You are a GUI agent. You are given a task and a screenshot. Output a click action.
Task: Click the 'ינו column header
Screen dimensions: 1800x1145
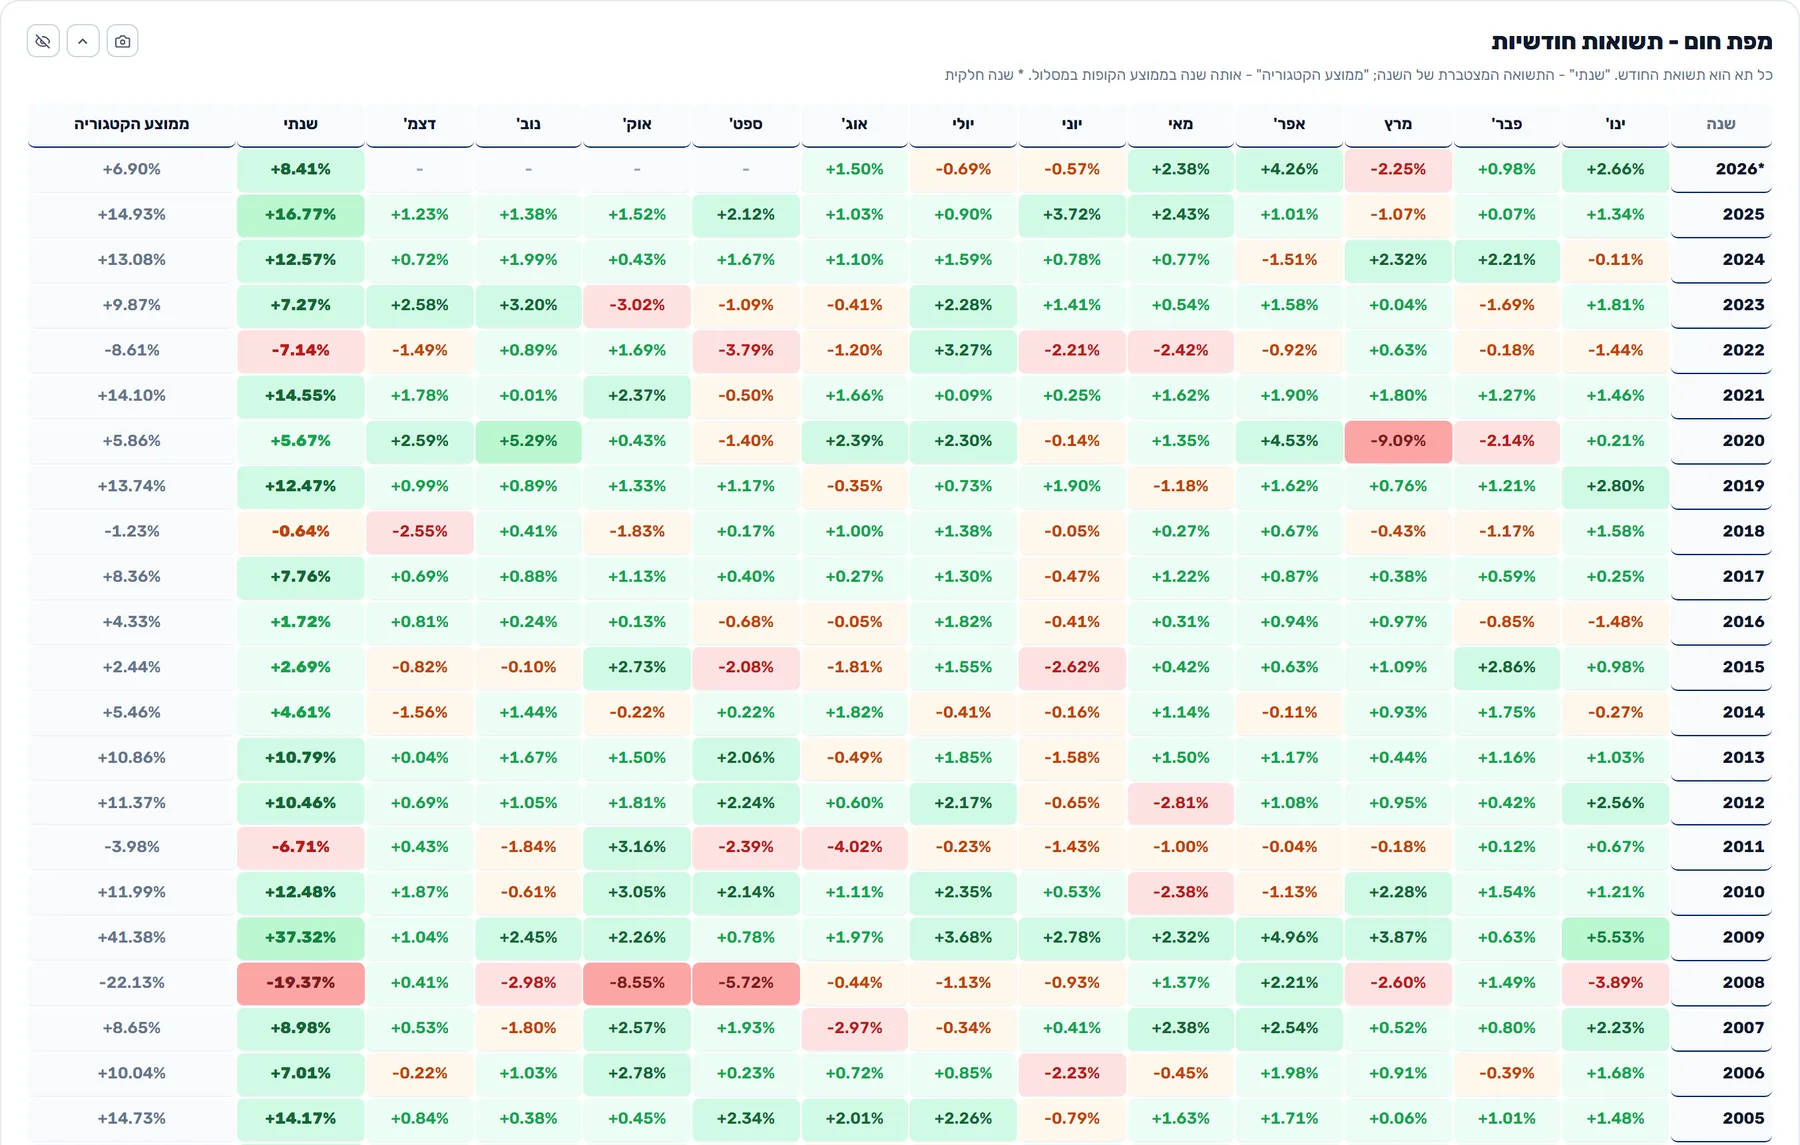point(1615,124)
